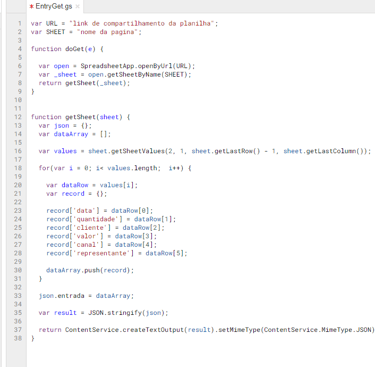Click "open.getSheetByName(SHEET);" on line 7
The image size is (375, 367).
click(x=140, y=75)
